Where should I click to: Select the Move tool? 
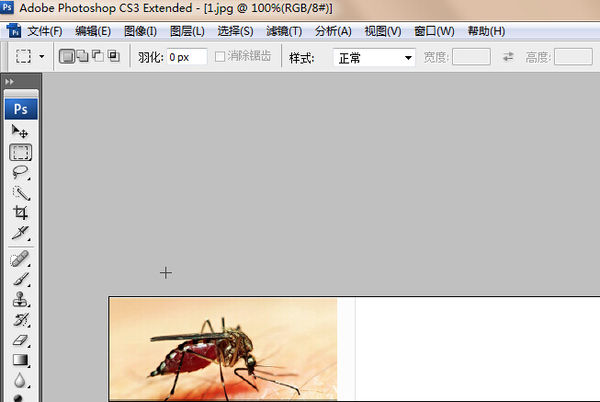20,132
